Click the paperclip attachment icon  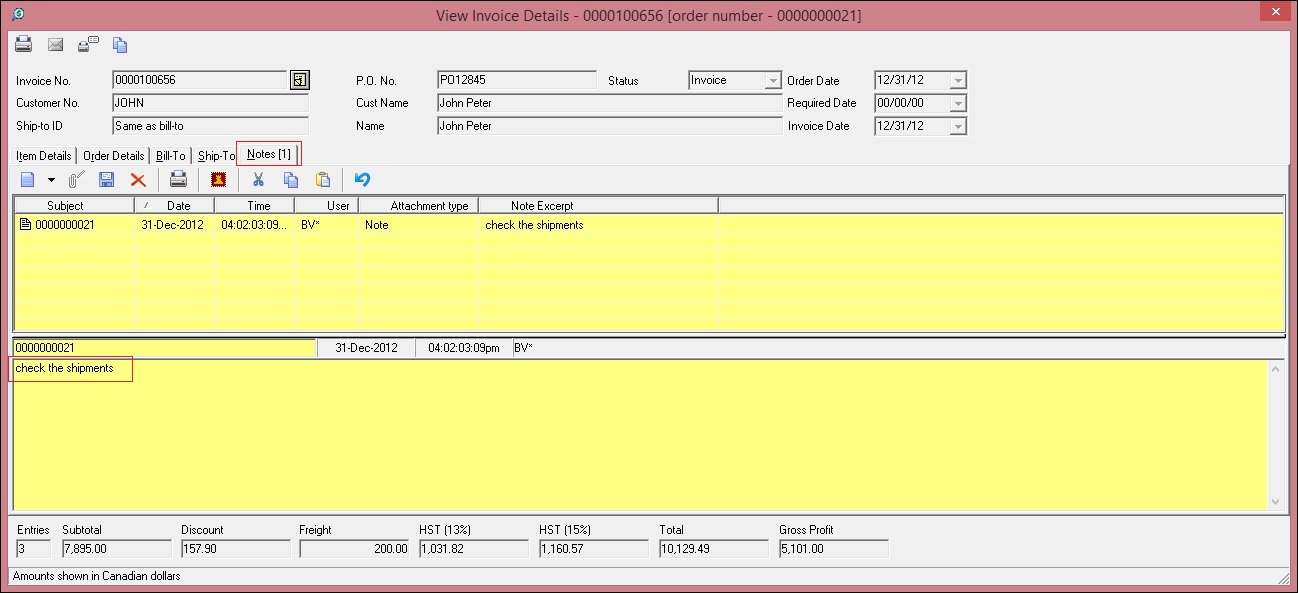click(76, 180)
